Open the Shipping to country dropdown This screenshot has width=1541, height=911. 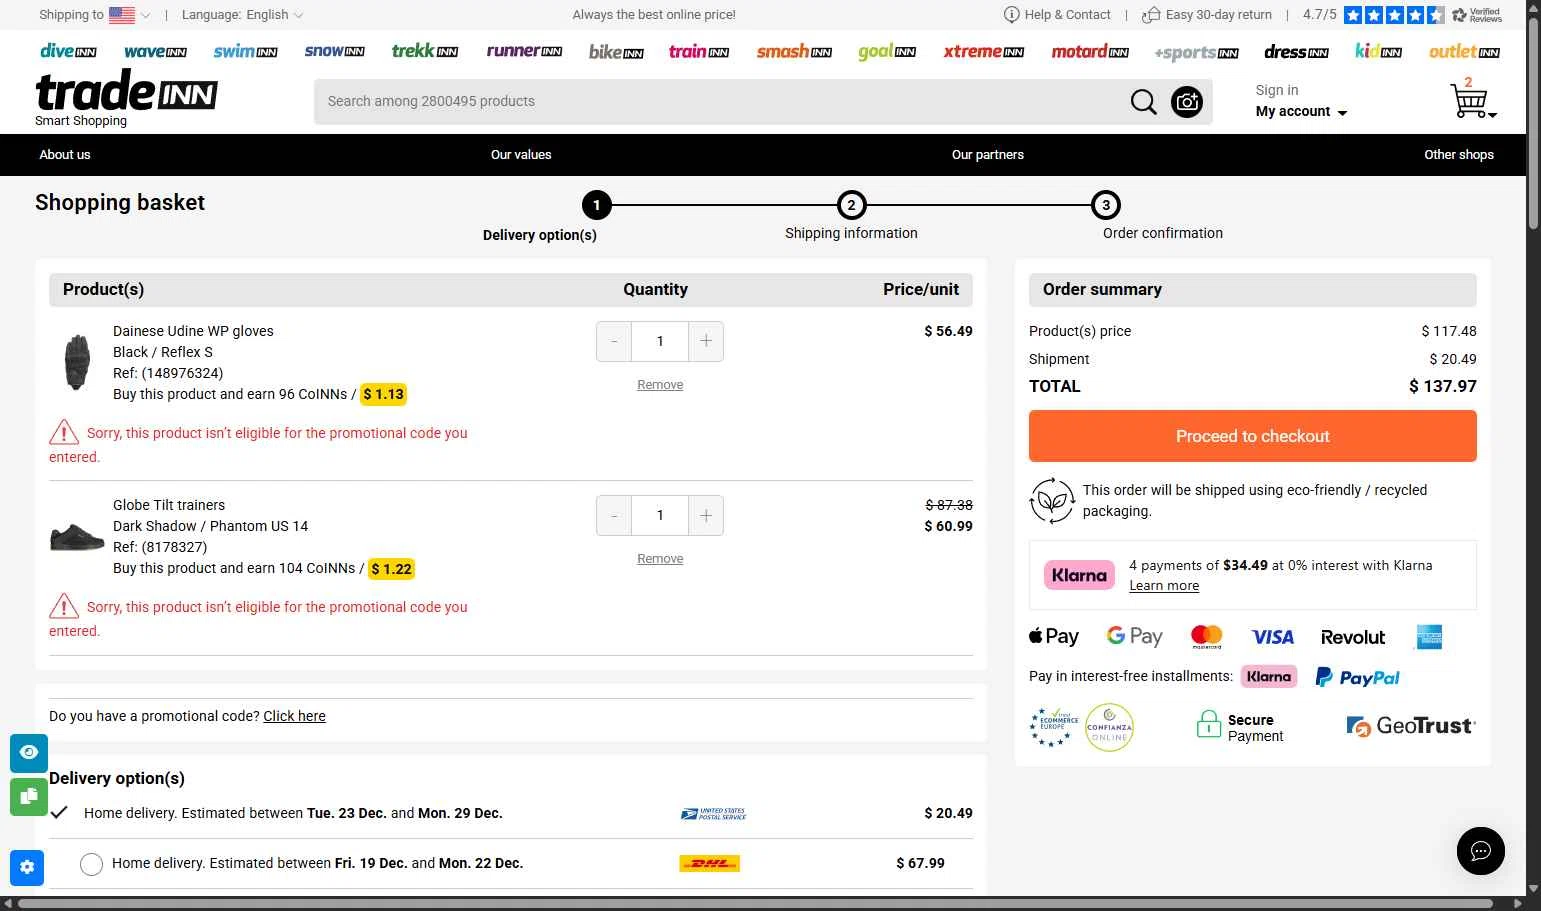95,14
